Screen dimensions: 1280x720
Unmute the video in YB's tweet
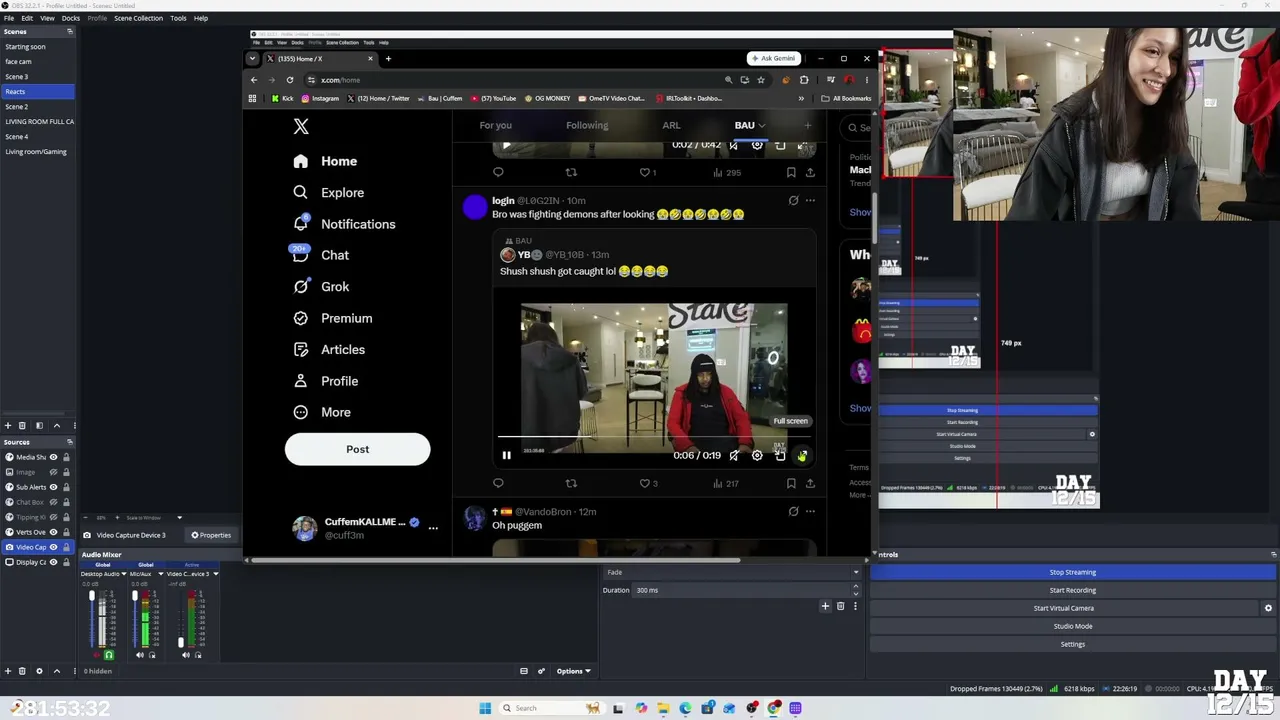click(734, 455)
